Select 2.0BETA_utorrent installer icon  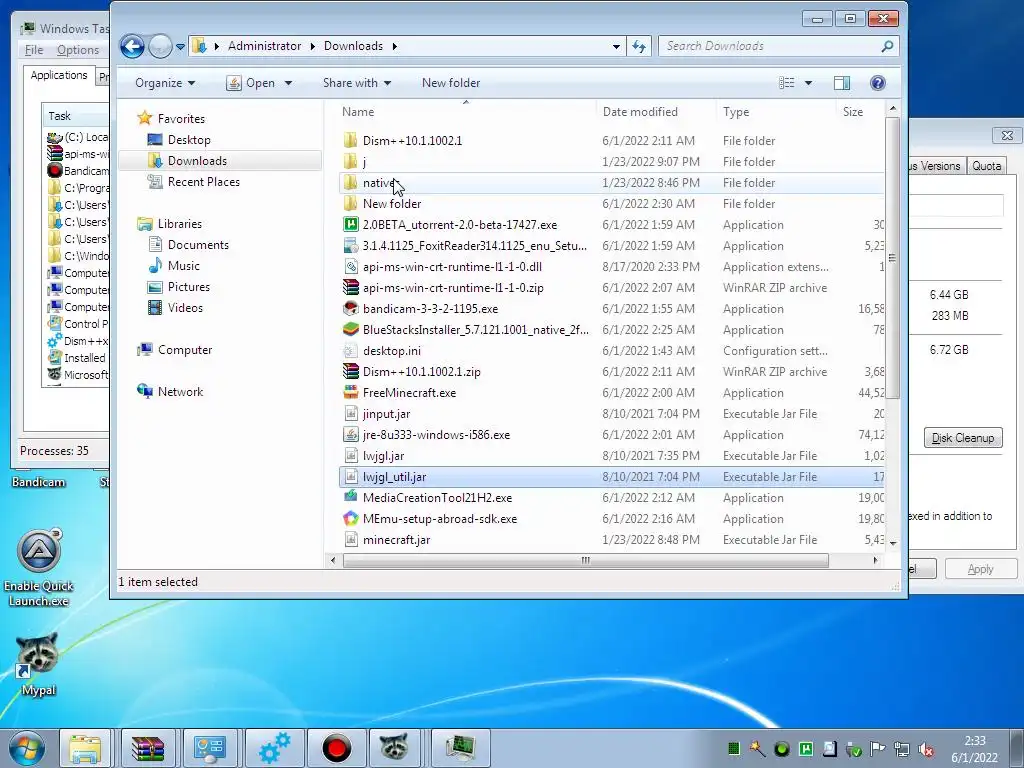coord(351,225)
